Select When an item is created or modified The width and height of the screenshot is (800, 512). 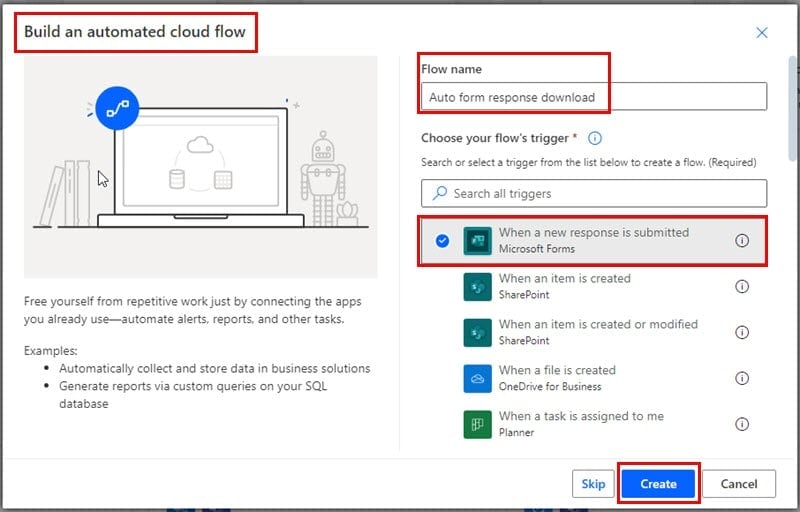coord(593,332)
